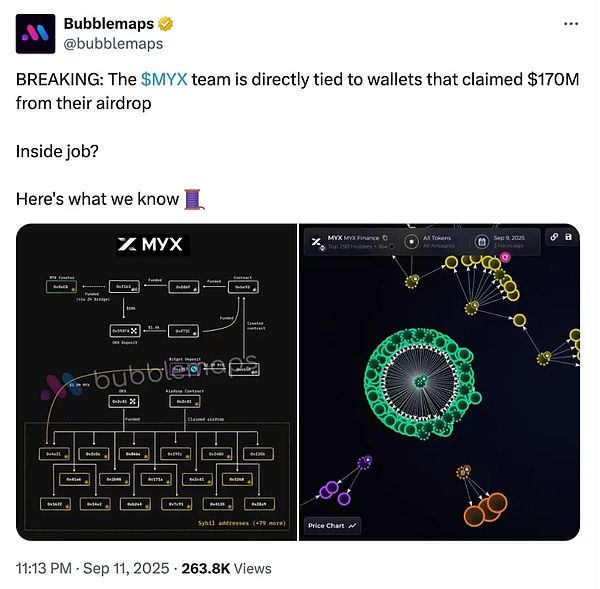Click the pink C bubble marker
Screen dimensions: 600x589
[x=505, y=257]
